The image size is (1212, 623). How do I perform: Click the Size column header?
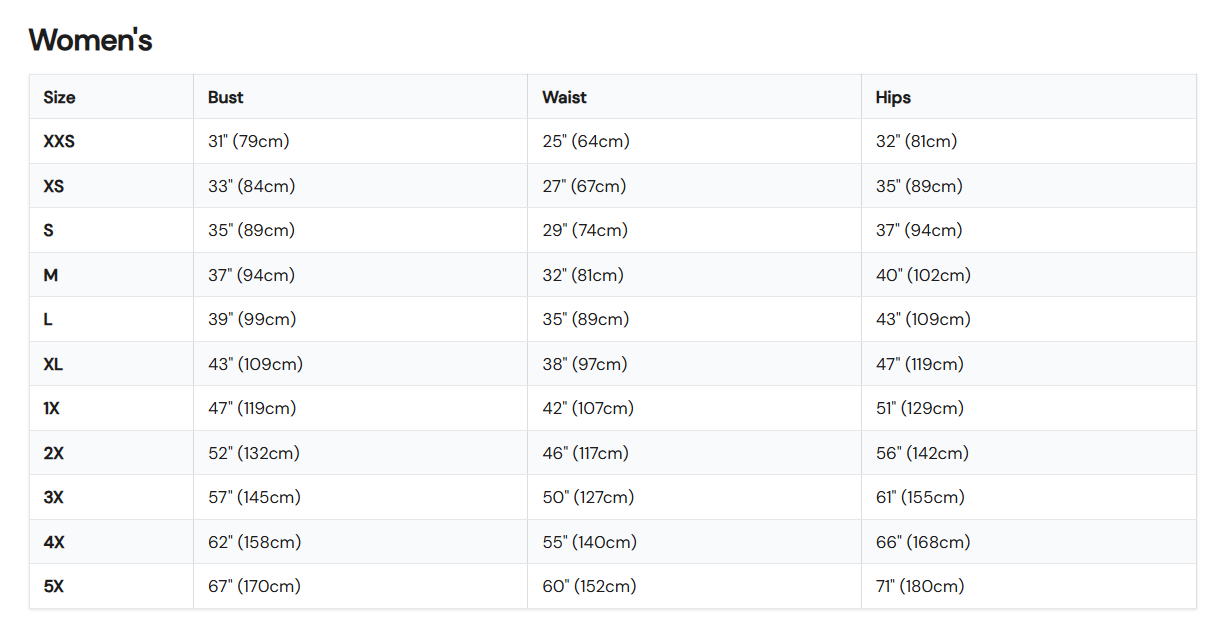tap(59, 97)
